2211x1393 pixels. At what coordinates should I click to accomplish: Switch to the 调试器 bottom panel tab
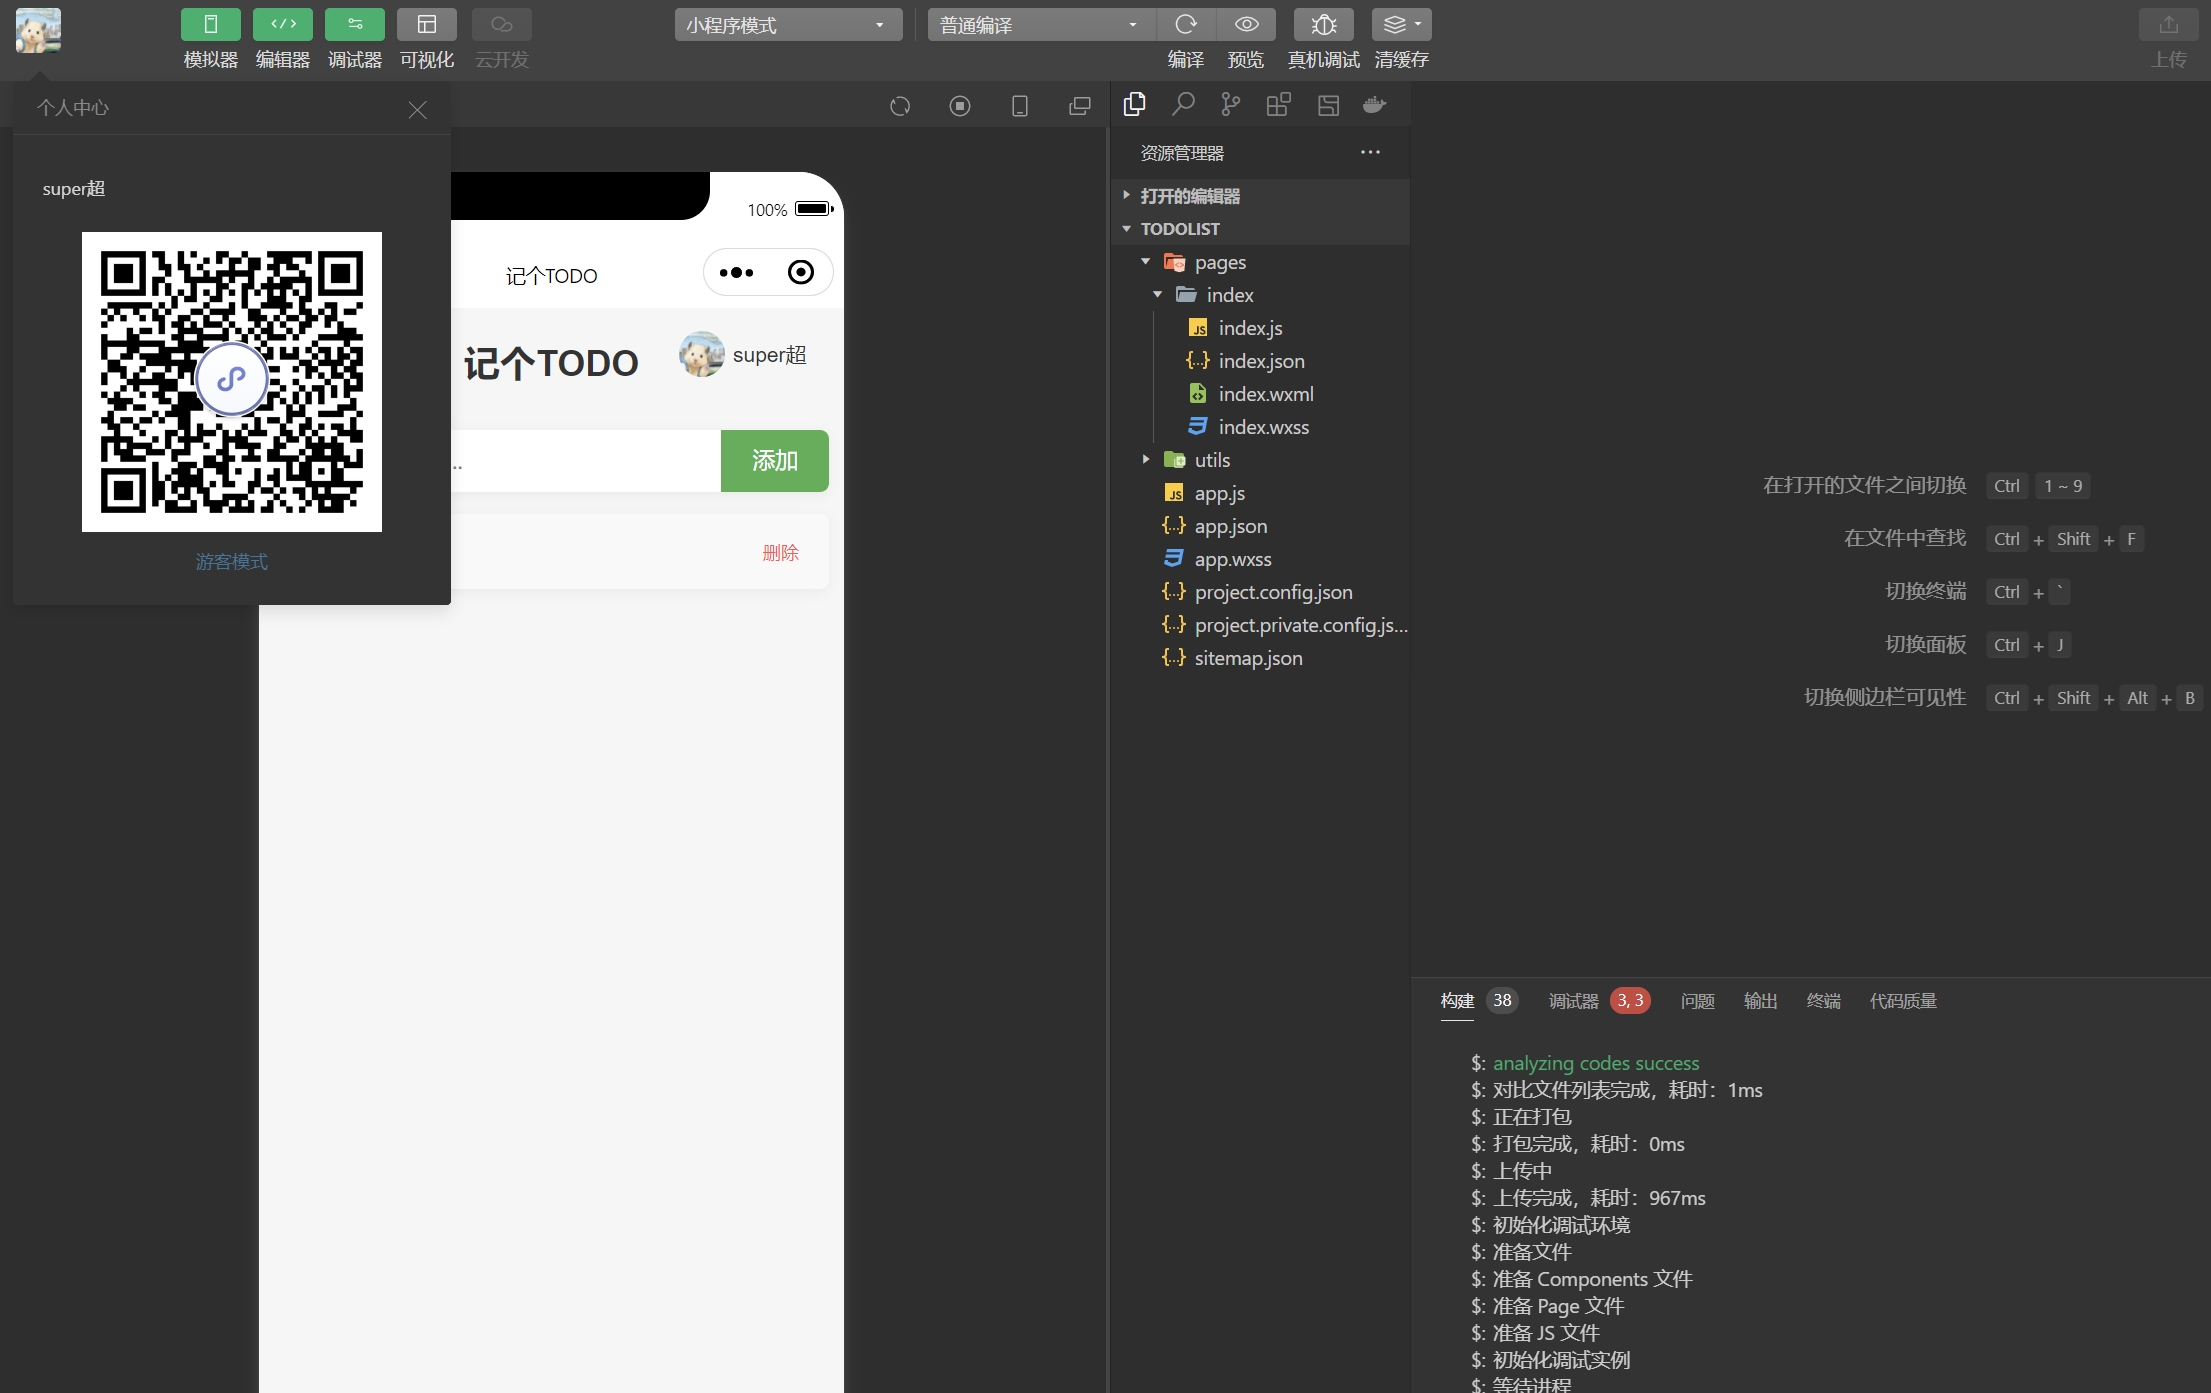coord(1573,1001)
